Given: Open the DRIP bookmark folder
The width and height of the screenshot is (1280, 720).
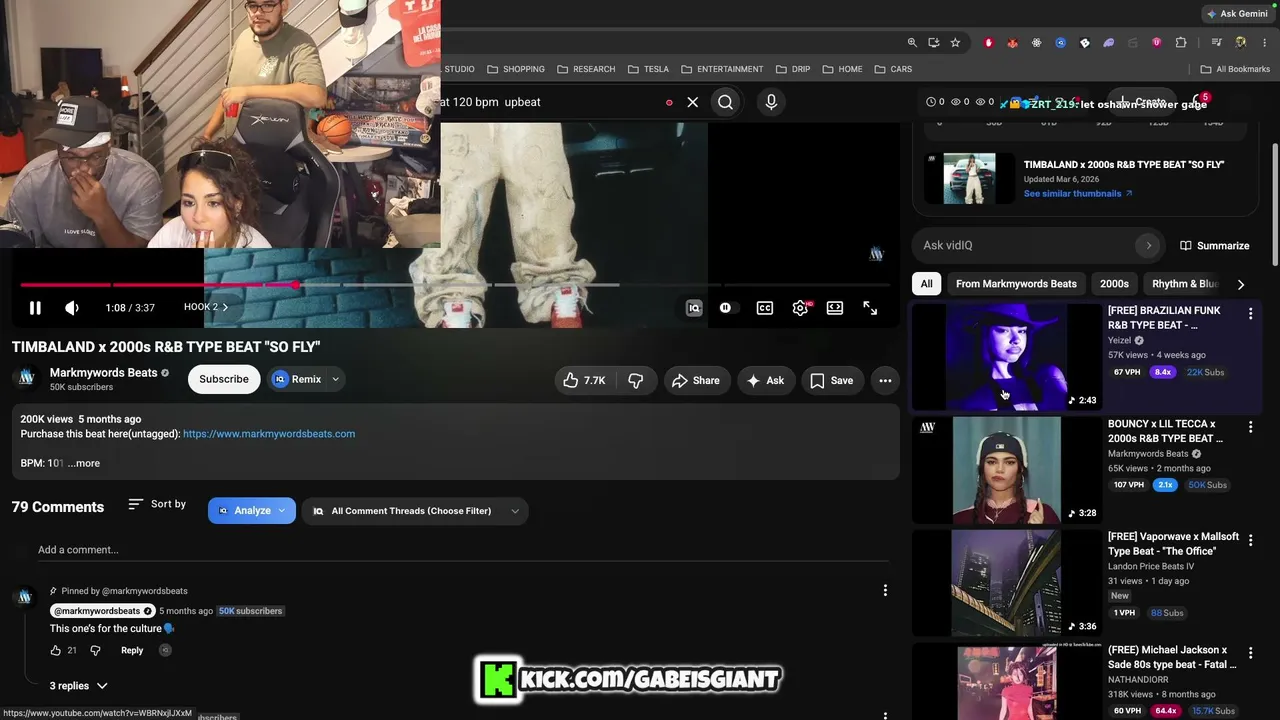Looking at the screenshot, I should (794, 69).
